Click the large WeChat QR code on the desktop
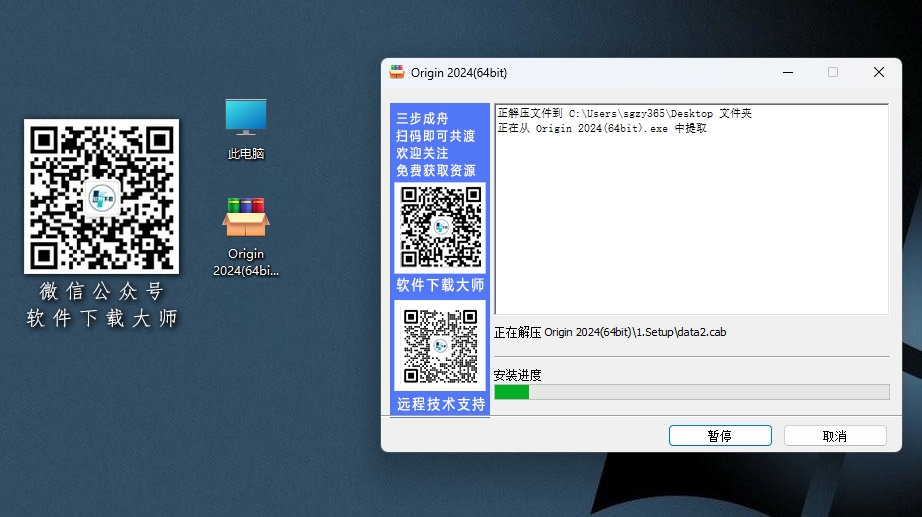 (x=101, y=196)
